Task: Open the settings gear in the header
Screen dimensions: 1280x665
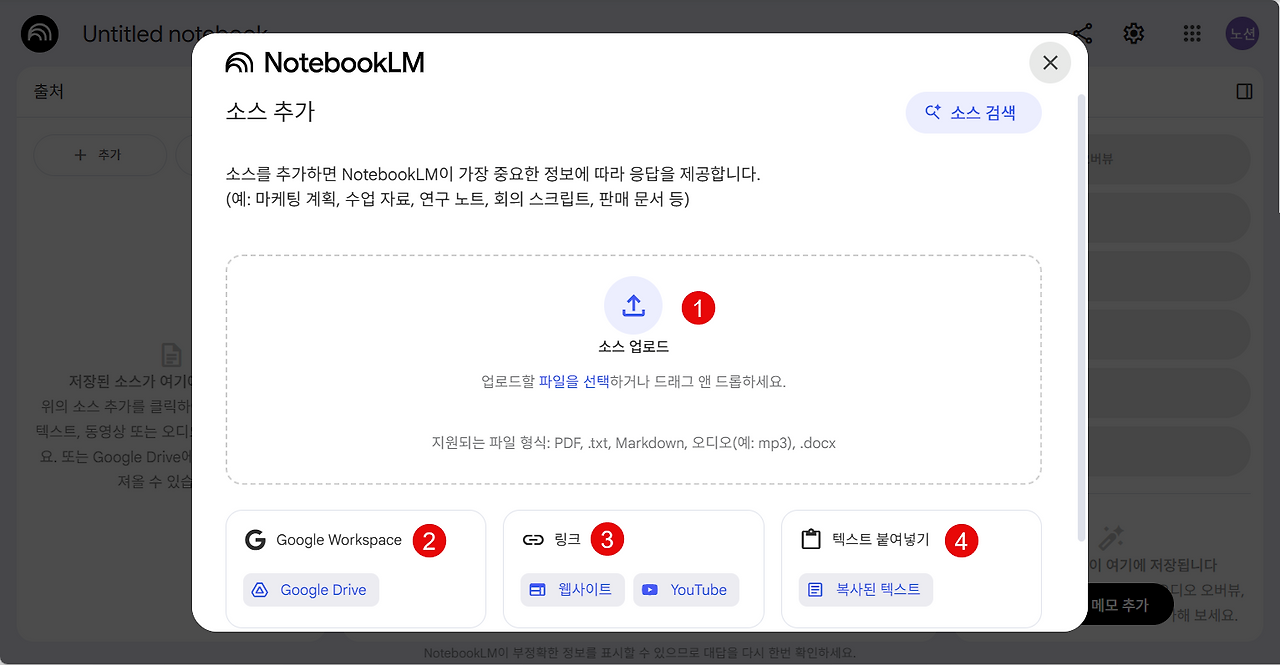Action: pyautogui.click(x=1133, y=34)
